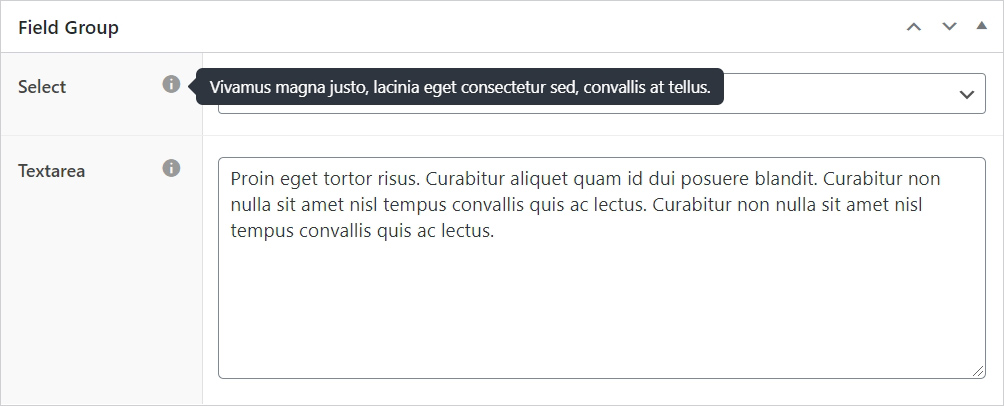
Task: Move the Field Group panel down
Action: [x=949, y=27]
